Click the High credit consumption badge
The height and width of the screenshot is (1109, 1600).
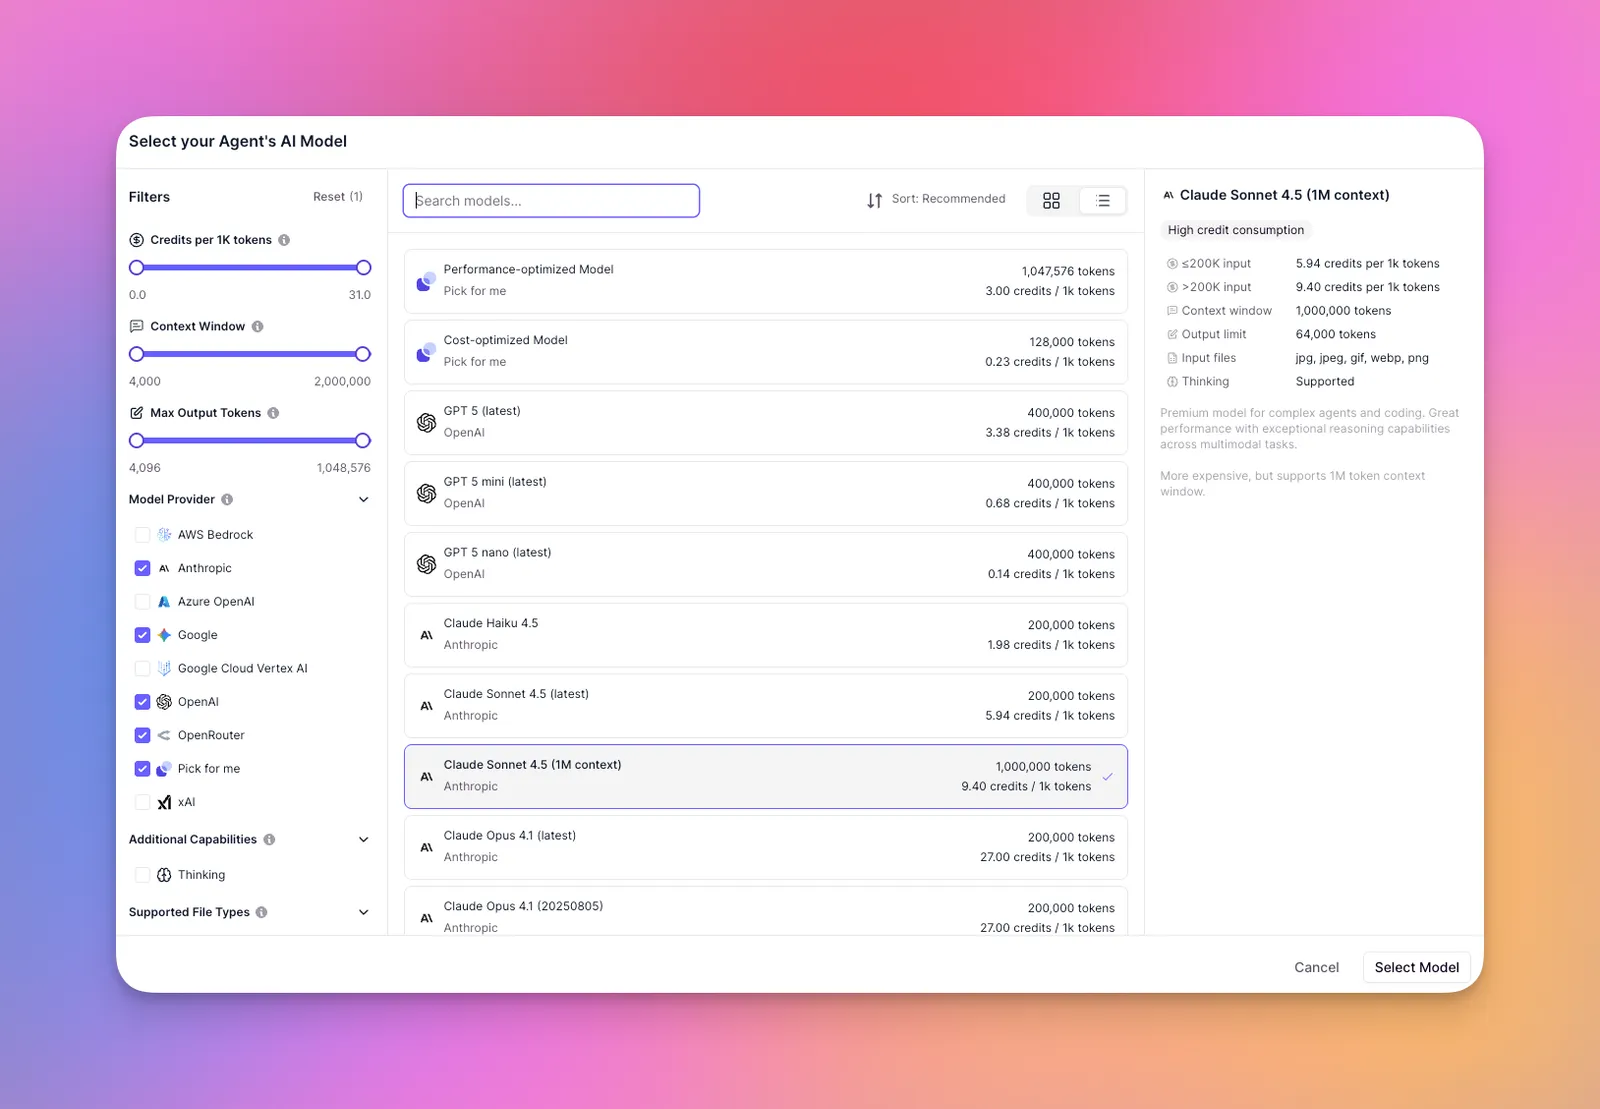point(1236,230)
